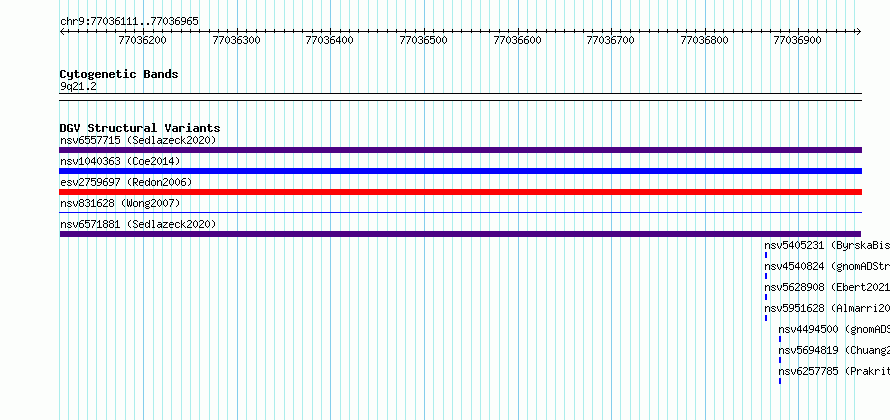The height and width of the screenshot is (420, 890).
Task: Open variant nsv5628908 (Ebert2021) label
Action: (827, 287)
